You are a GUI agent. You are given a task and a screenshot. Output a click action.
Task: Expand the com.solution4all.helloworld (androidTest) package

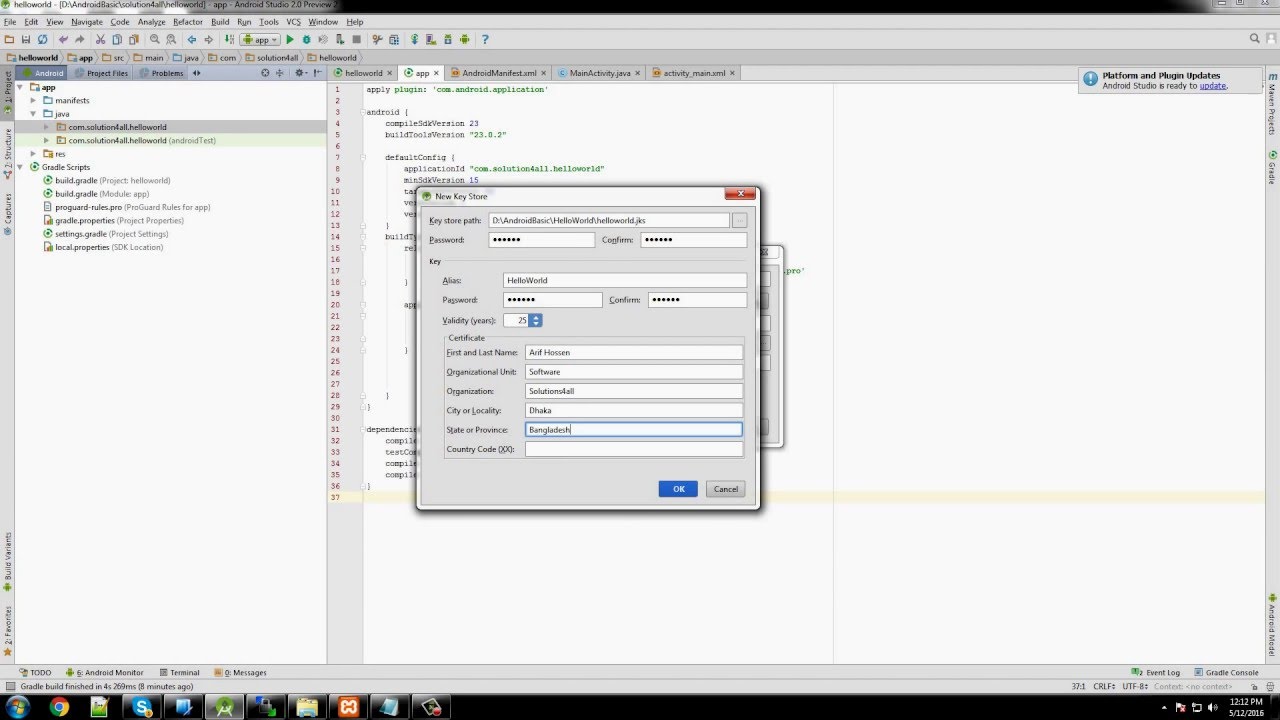coord(46,140)
